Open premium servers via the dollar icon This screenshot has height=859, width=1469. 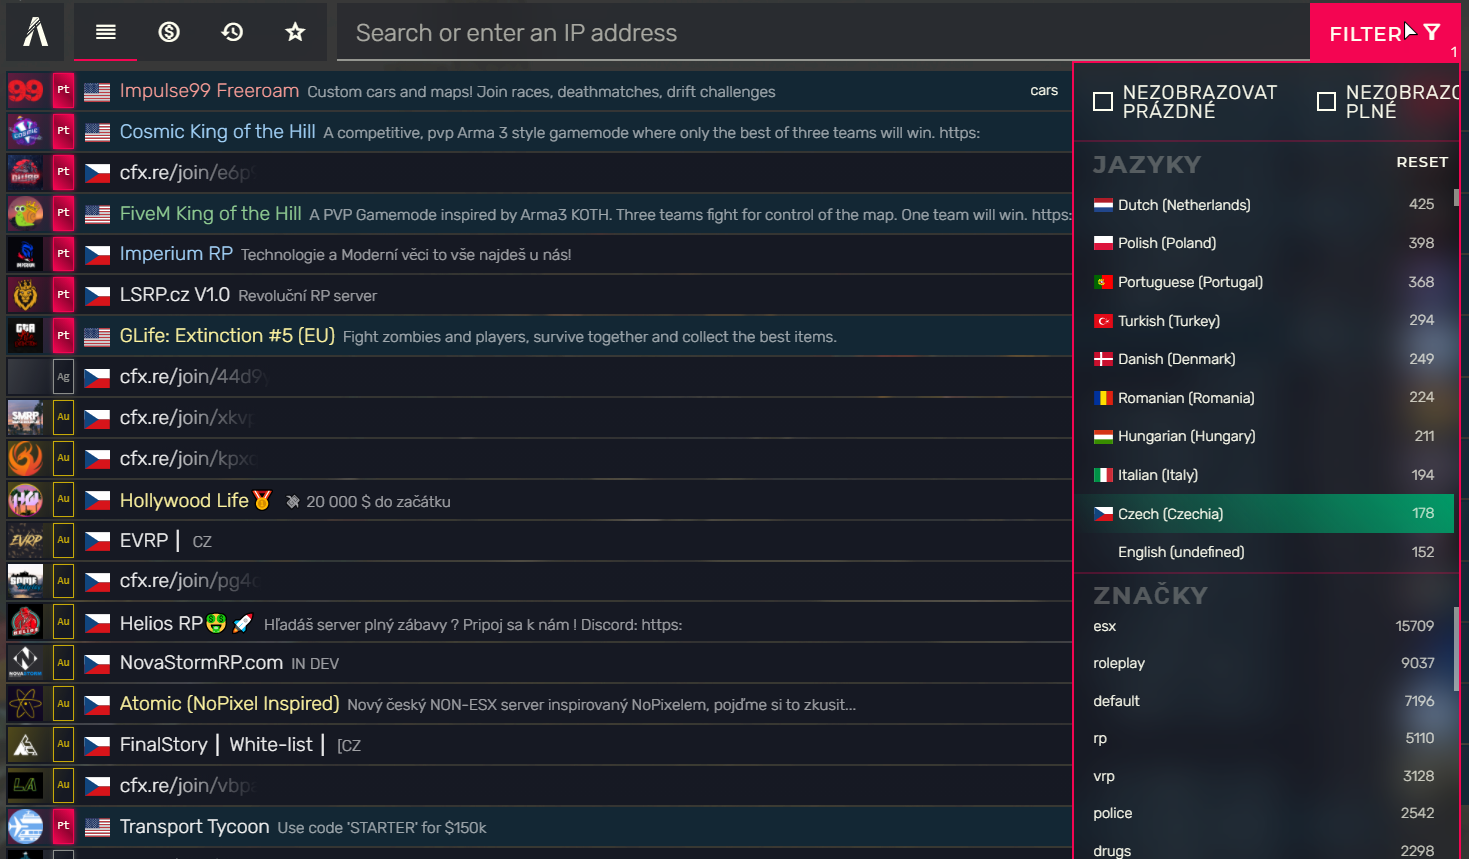[169, 31]
